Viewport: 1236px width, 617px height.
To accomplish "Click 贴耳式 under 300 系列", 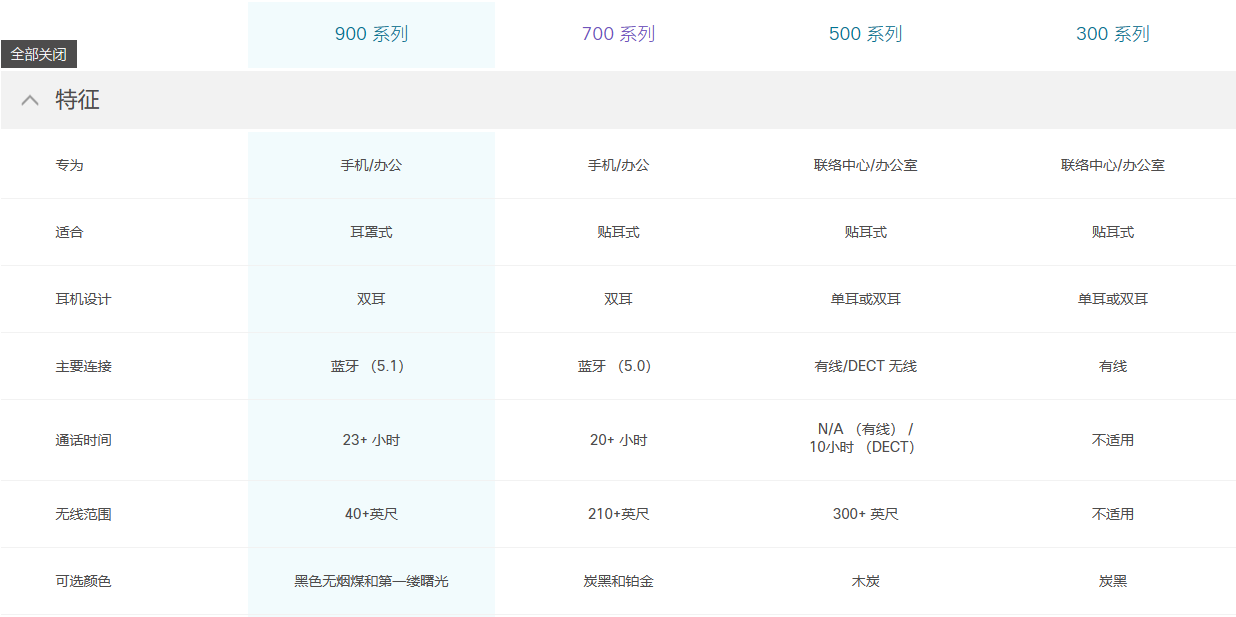I will pyautogui.click(x=1112, y=232).
